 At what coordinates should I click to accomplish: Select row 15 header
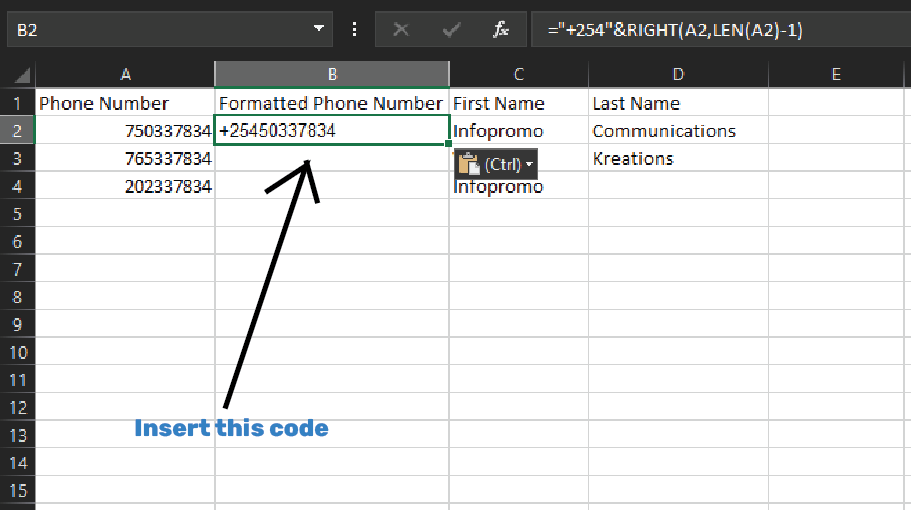[17, 490]
